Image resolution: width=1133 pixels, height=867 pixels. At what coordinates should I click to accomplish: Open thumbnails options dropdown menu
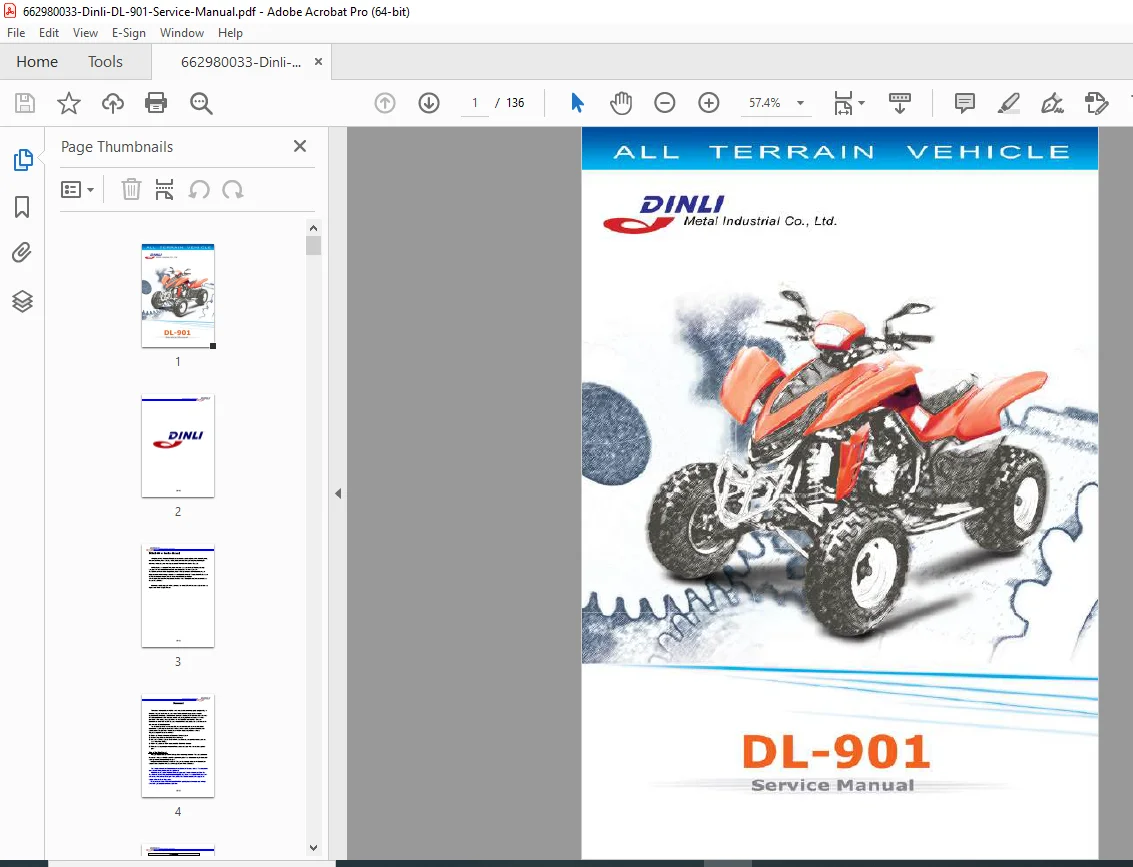point(77,189)
